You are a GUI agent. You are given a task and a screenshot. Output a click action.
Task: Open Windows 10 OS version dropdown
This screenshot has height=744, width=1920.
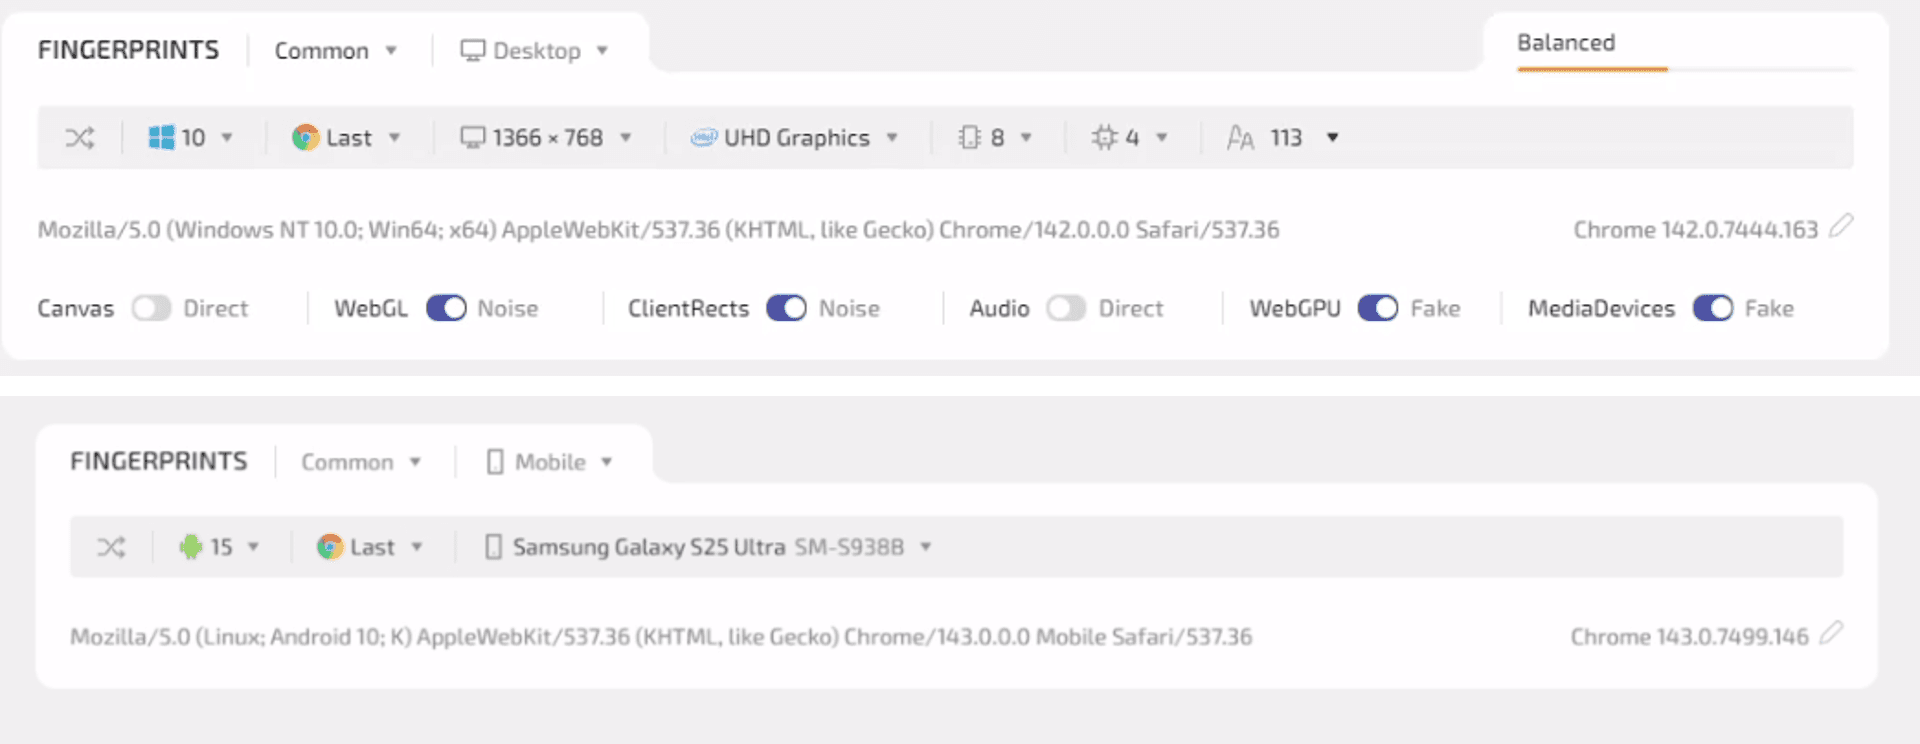pos(190,137)
